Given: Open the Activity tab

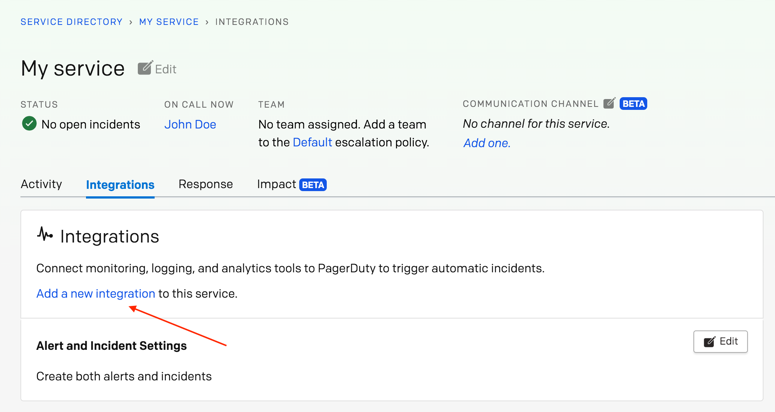Looking at the screenshot, I should (x=42, y=184).
